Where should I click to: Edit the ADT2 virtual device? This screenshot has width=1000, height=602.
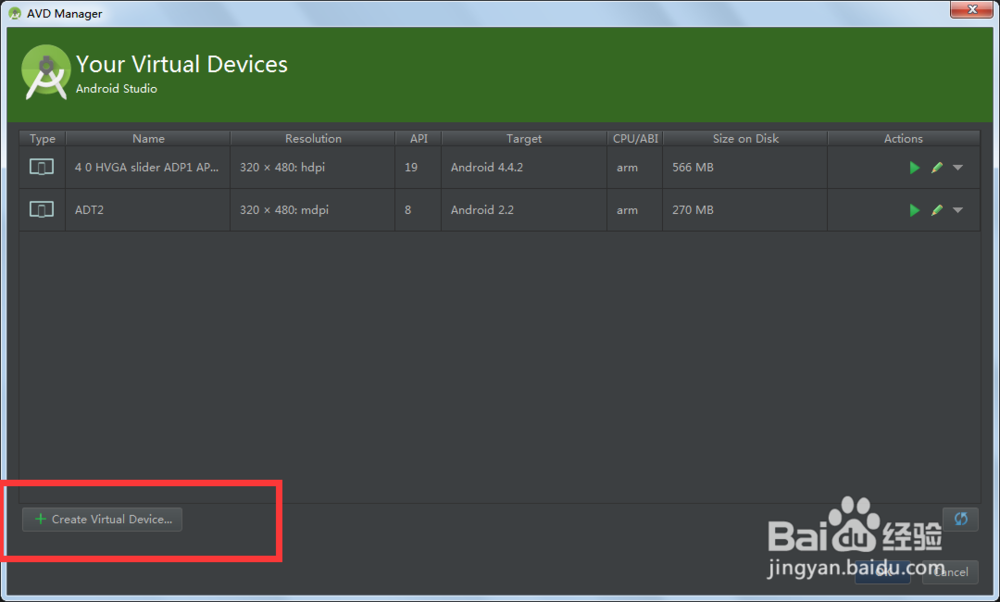tap(937, 210)
